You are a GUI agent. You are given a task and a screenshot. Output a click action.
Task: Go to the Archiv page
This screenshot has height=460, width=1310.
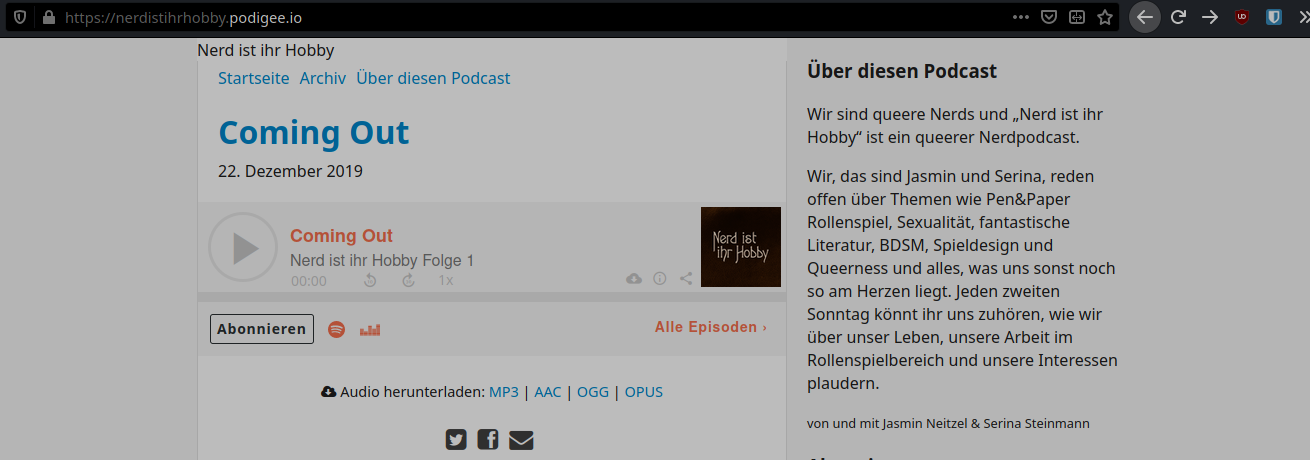[323, 78]
